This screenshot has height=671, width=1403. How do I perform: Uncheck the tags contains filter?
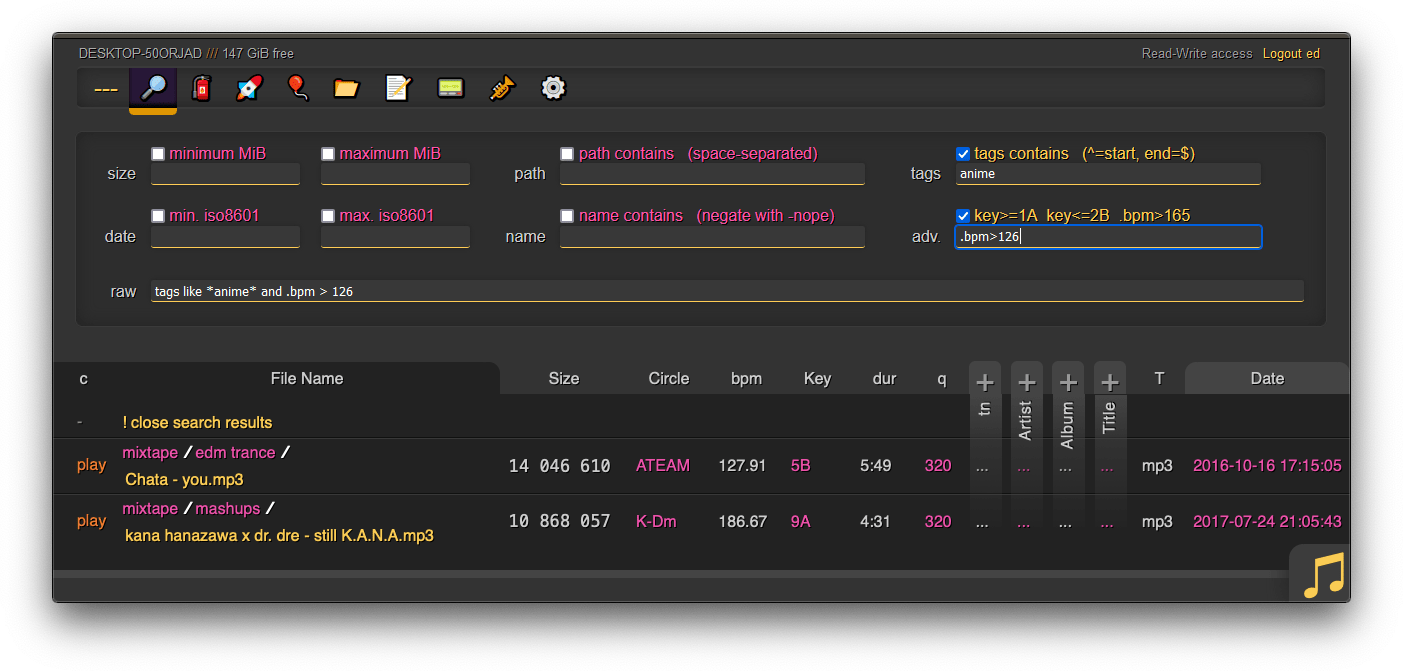pyautogui.click(x=963, y=153)
